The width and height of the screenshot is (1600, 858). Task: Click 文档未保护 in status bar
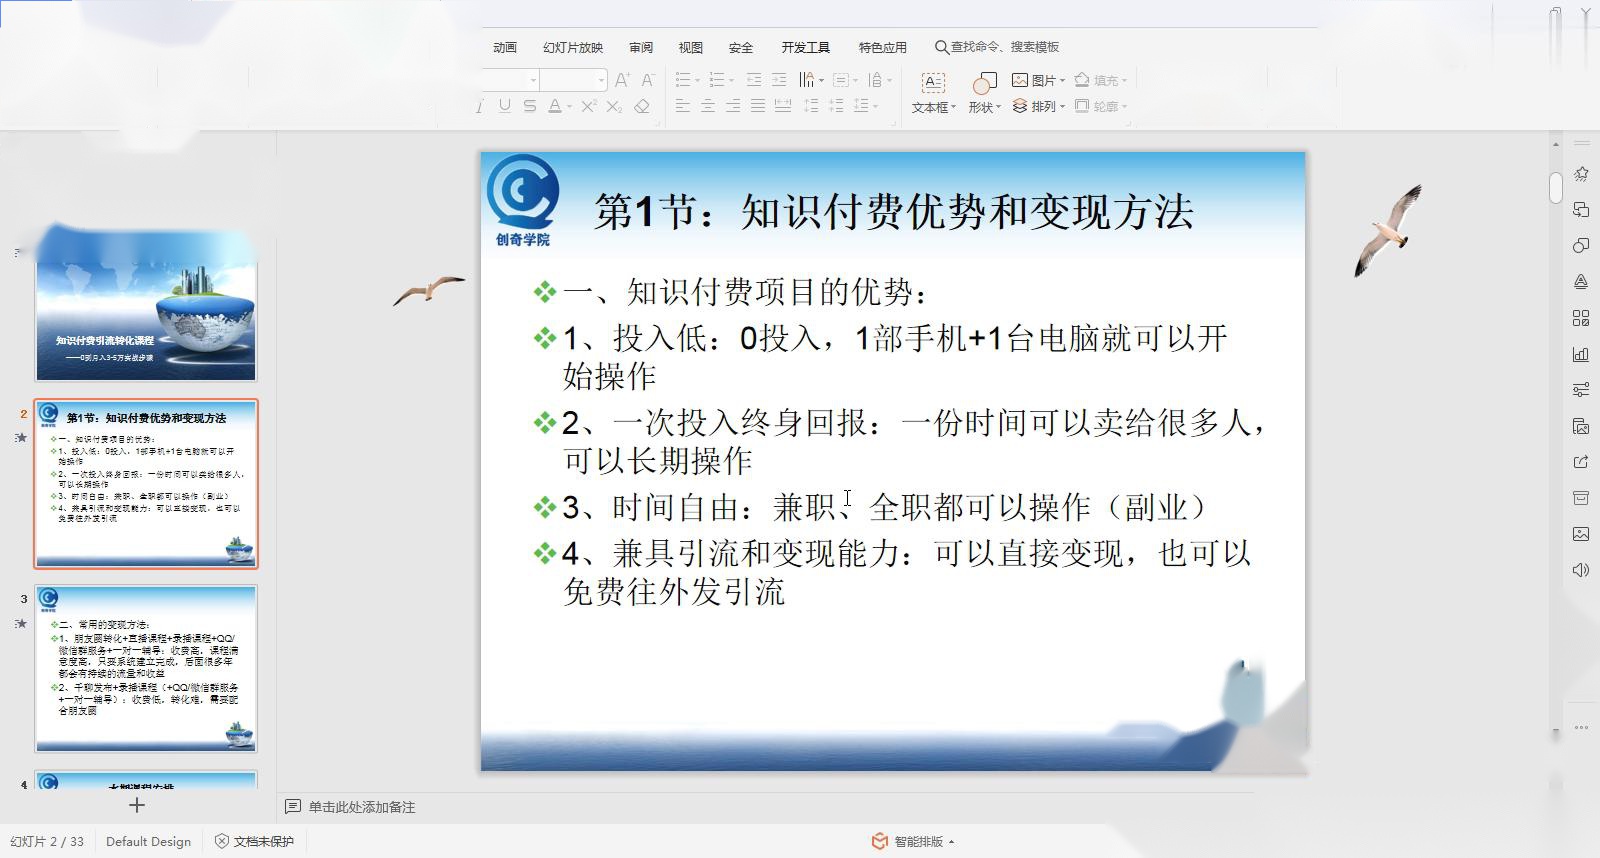255,841
